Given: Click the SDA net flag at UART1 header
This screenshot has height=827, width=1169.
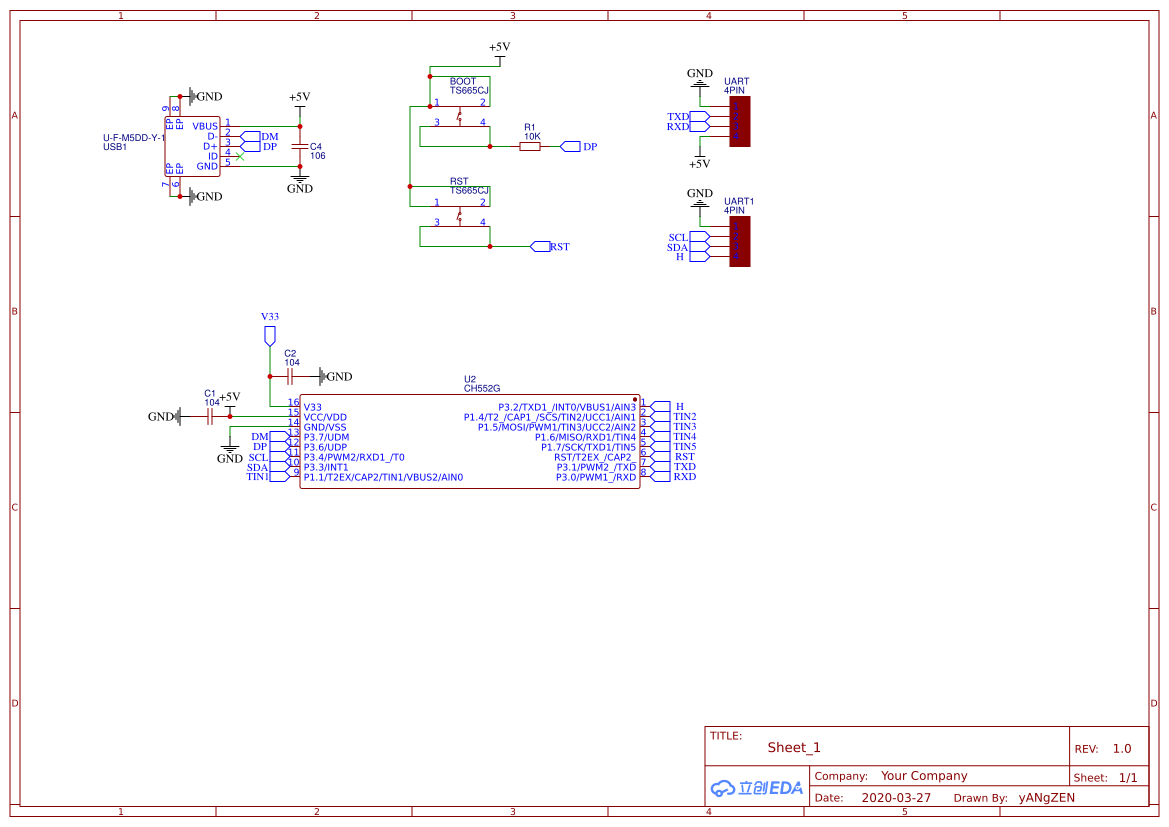Looking at the screenshot, I should point(700,247).
